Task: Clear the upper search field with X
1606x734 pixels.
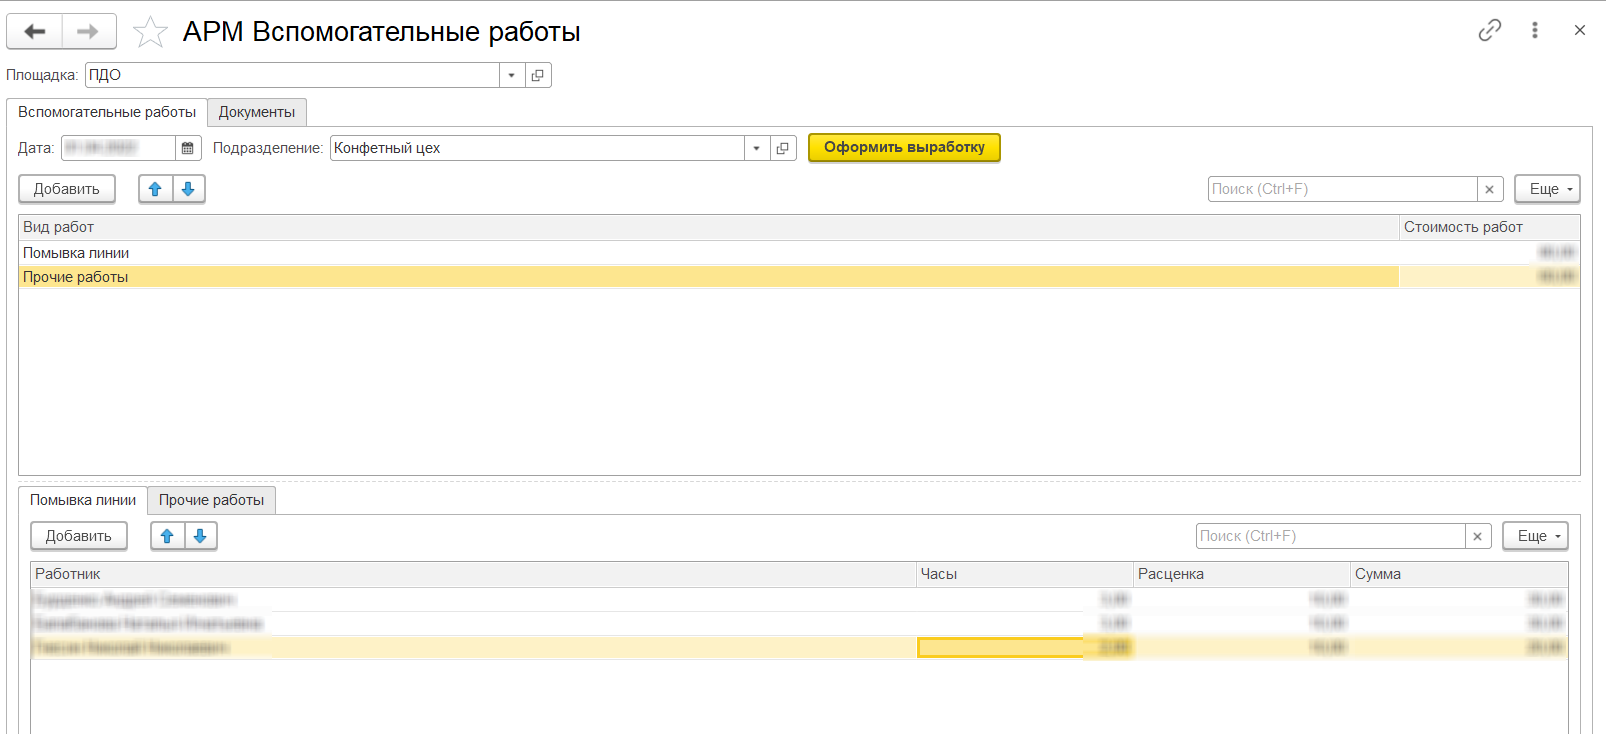Action: [x=1489, y=189]
